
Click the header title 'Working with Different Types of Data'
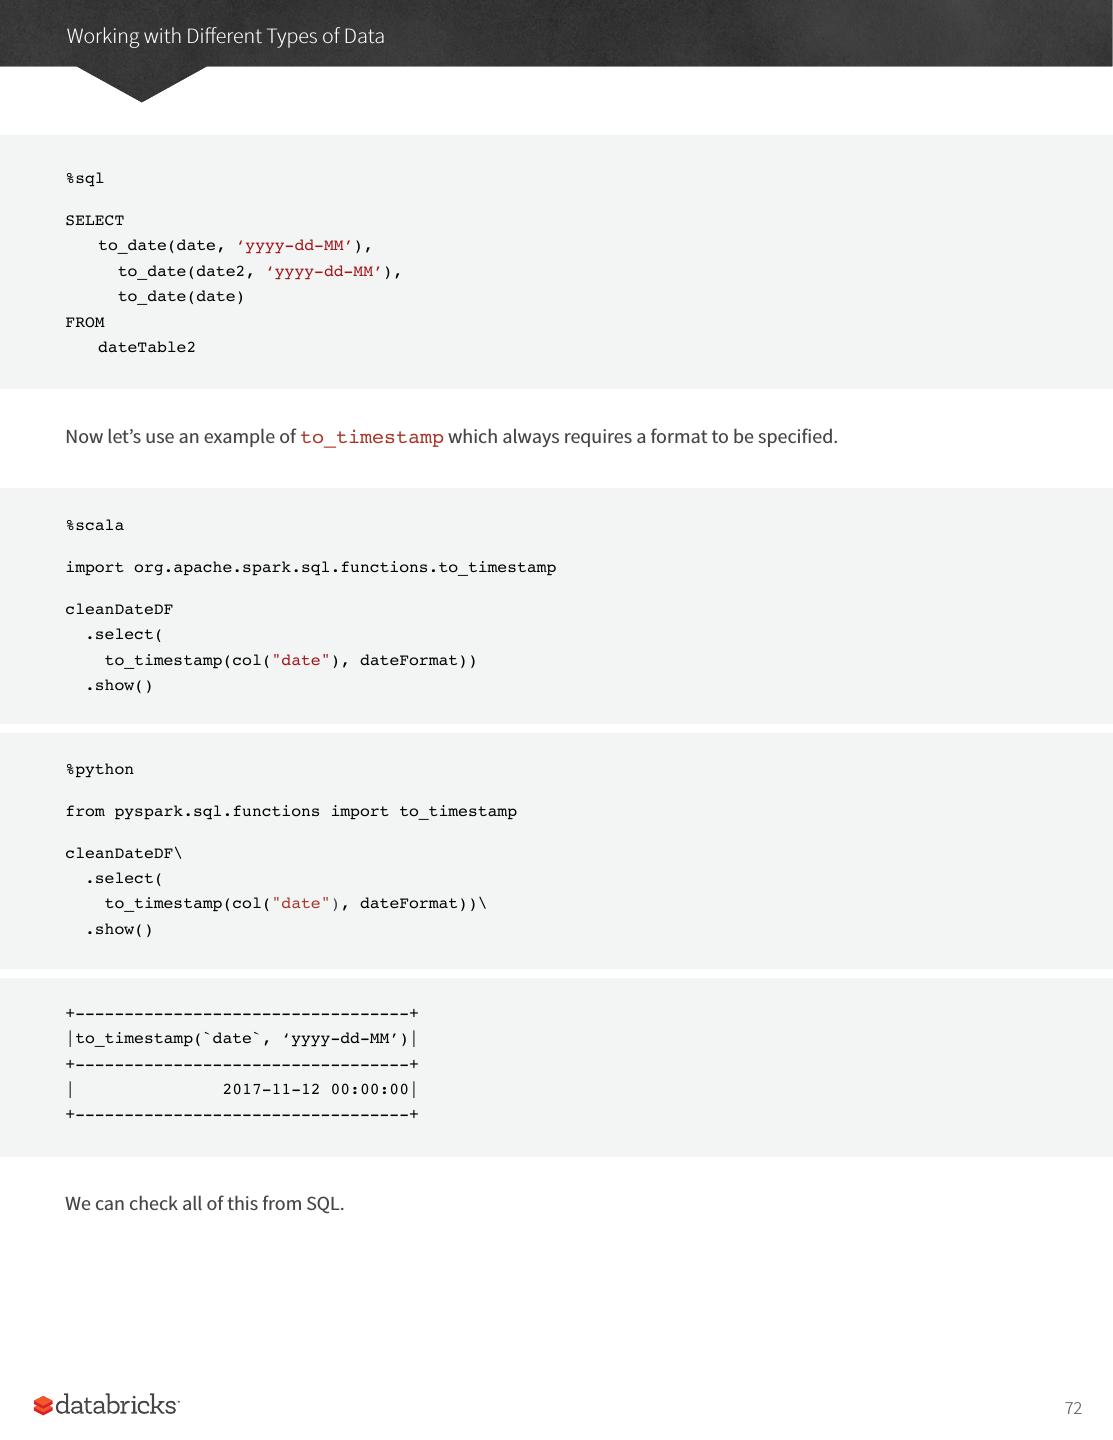tap(225, 36)
